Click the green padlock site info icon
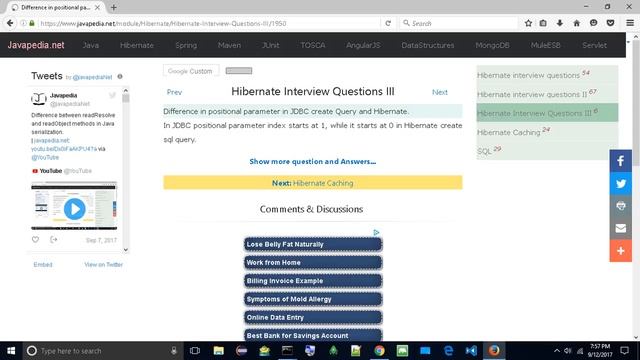 (x=32, y=23)
